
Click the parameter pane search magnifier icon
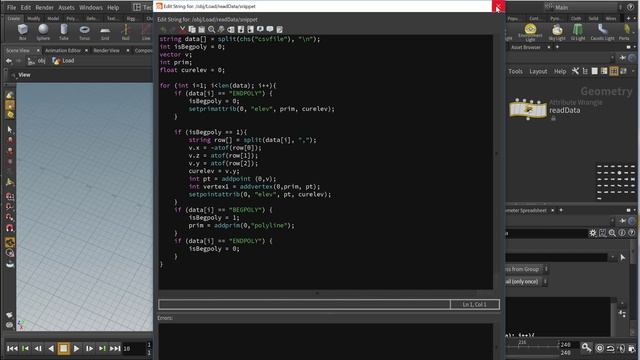[x=612, y=233]
